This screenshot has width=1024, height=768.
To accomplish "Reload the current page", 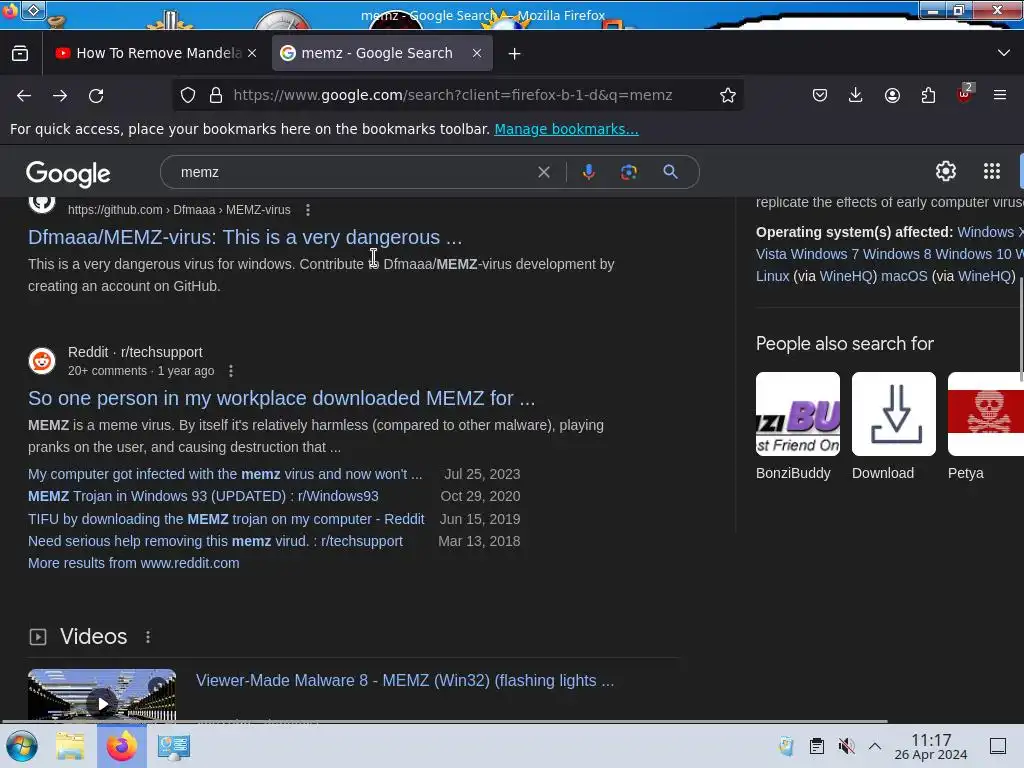I will (x=96, y=95).
